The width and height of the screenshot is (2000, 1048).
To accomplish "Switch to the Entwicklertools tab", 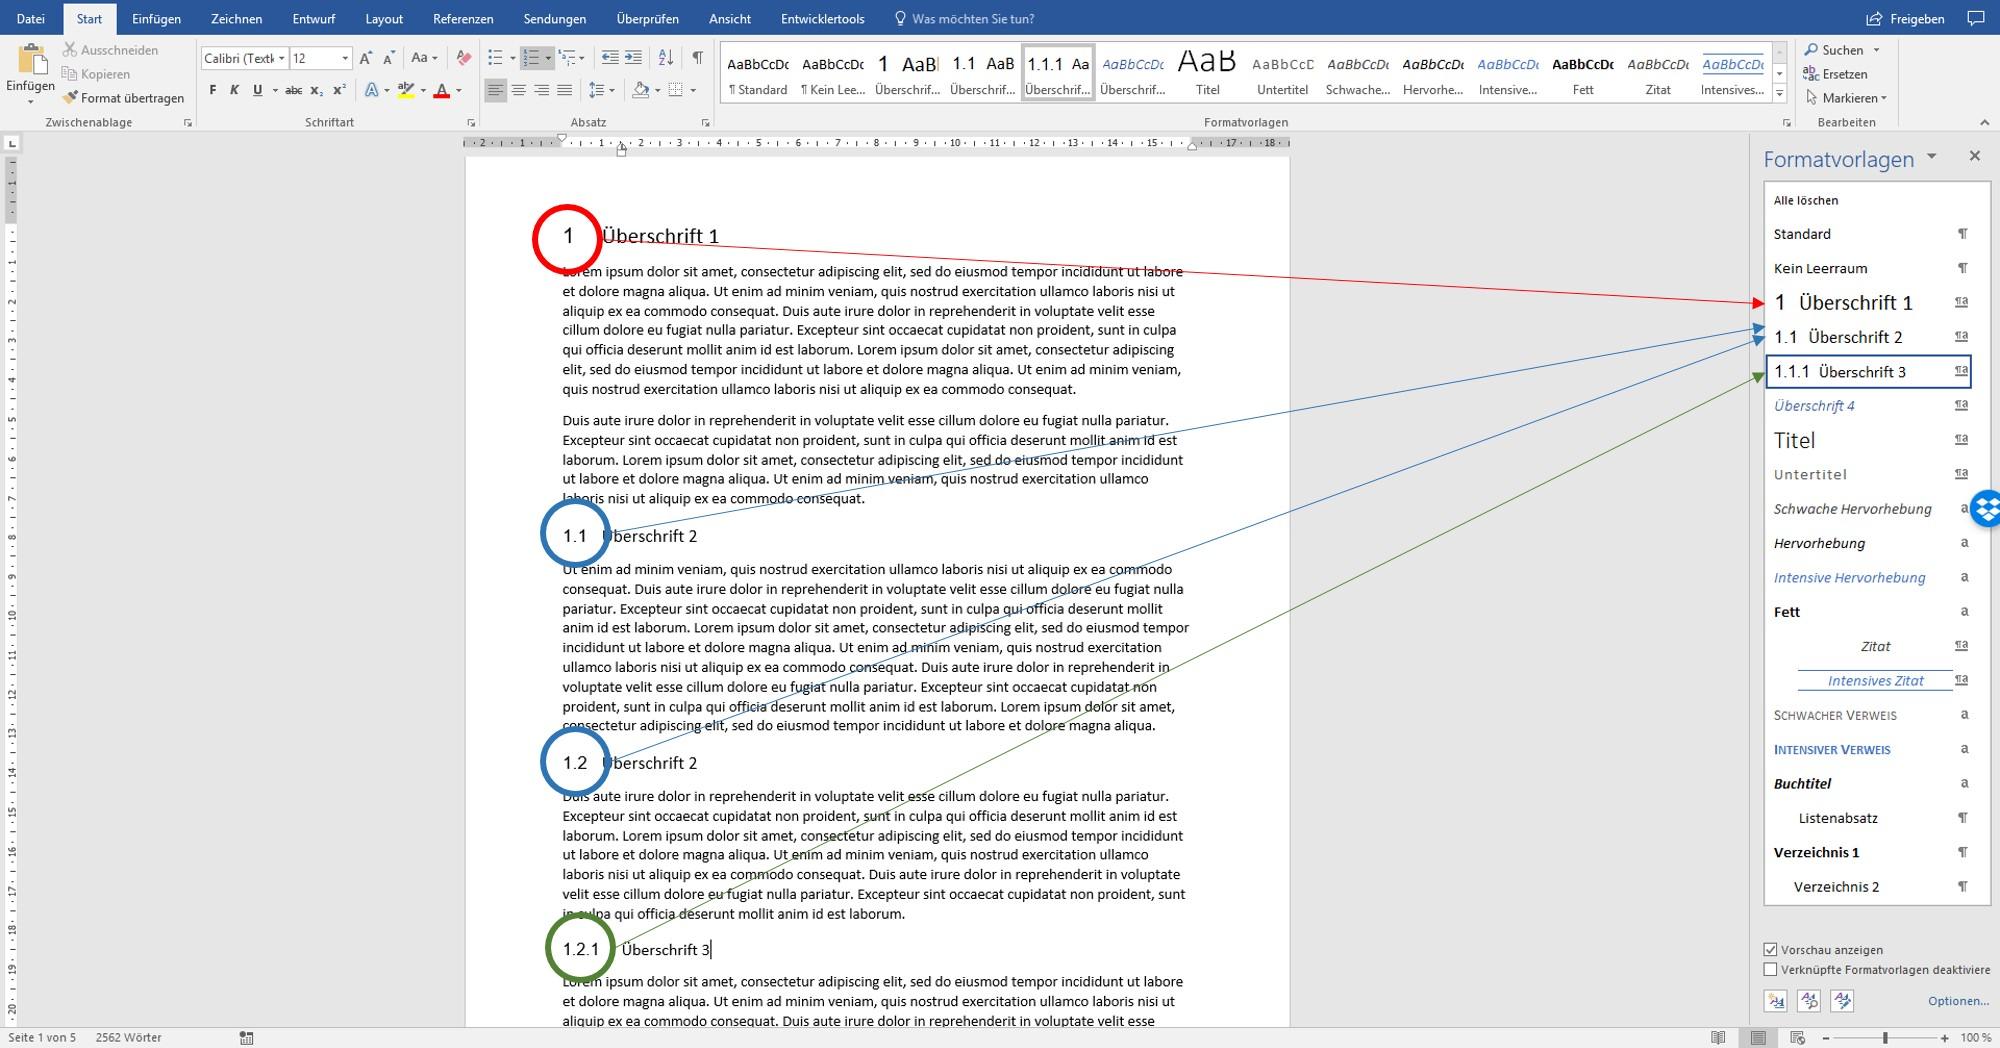I will click(823, 18).
